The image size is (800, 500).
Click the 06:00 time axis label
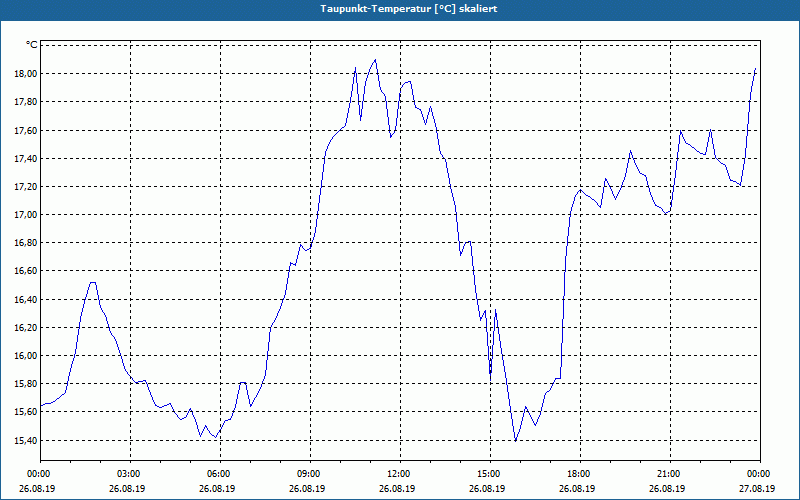click(x=220, y=474)
